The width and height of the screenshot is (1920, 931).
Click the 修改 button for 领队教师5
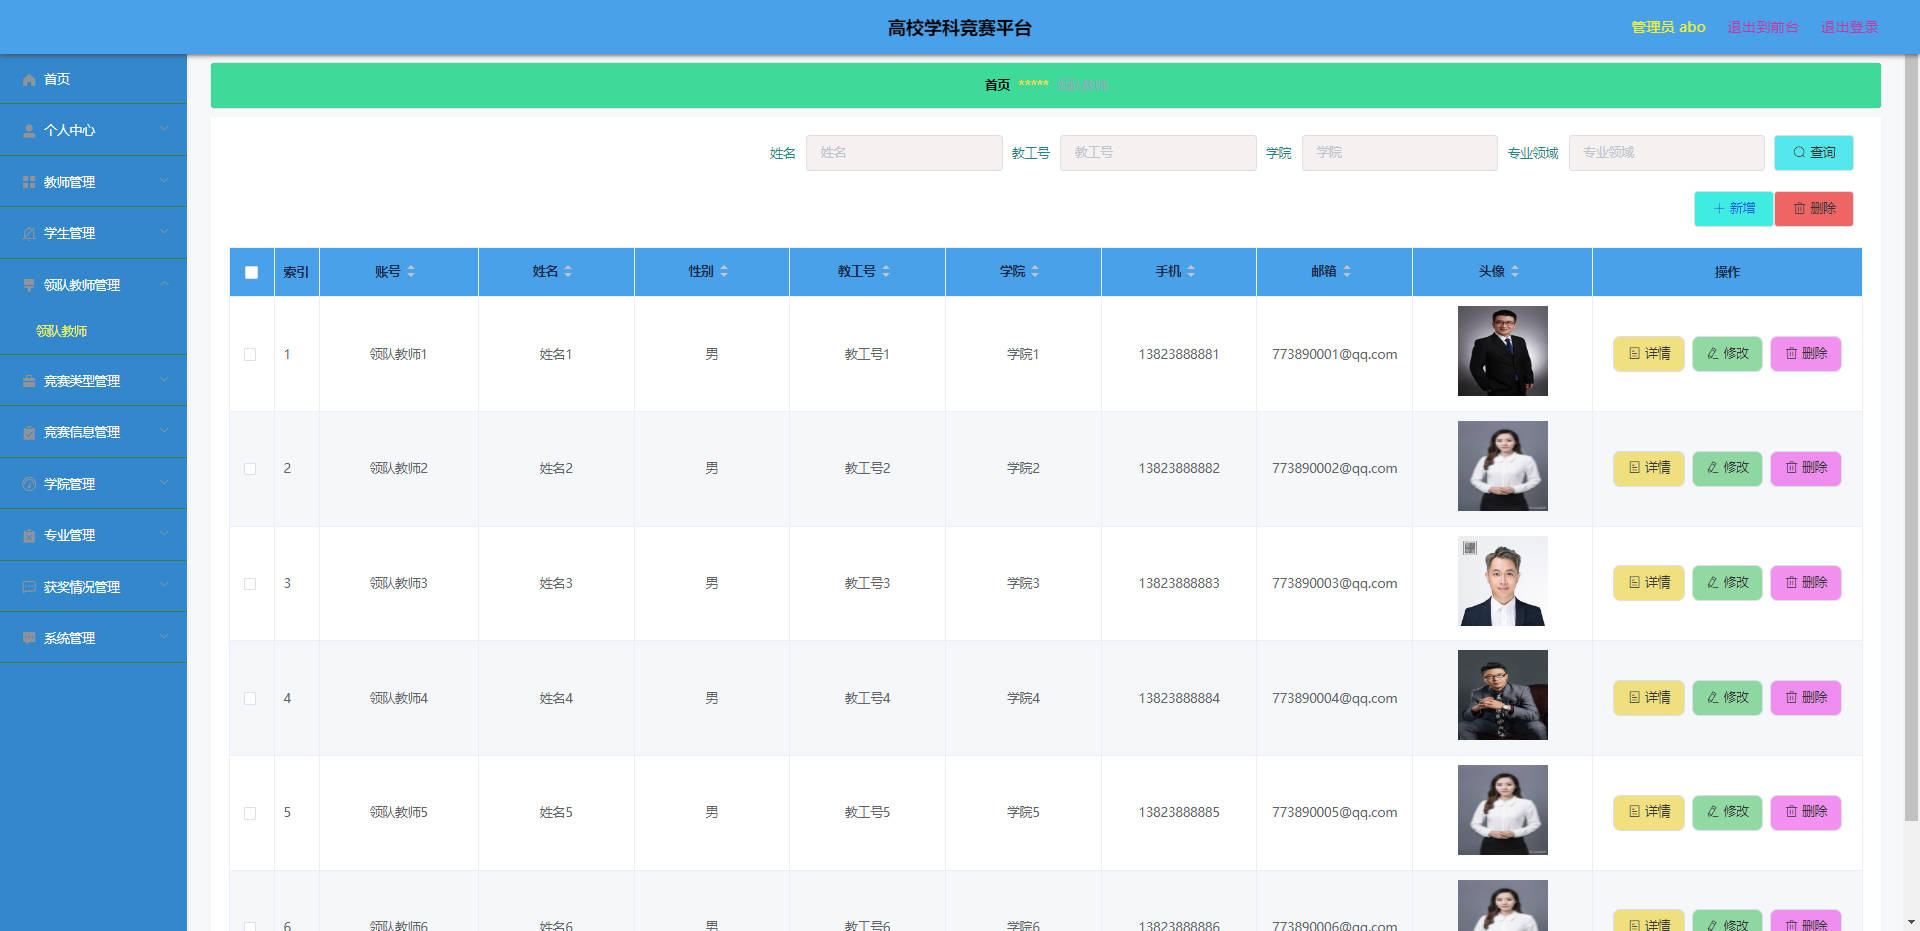pyautogui.click(x=1727, y=812)
